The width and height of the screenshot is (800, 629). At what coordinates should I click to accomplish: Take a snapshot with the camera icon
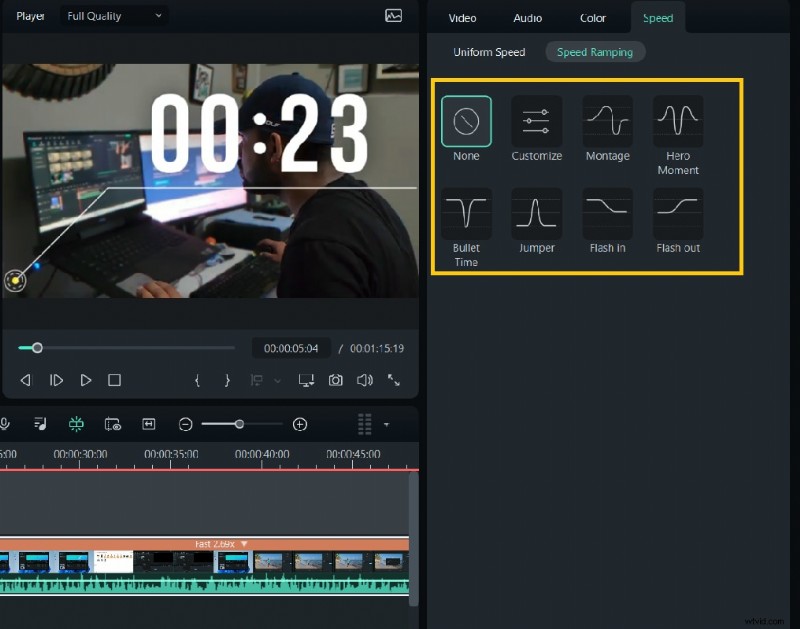(x=336, y=380)
